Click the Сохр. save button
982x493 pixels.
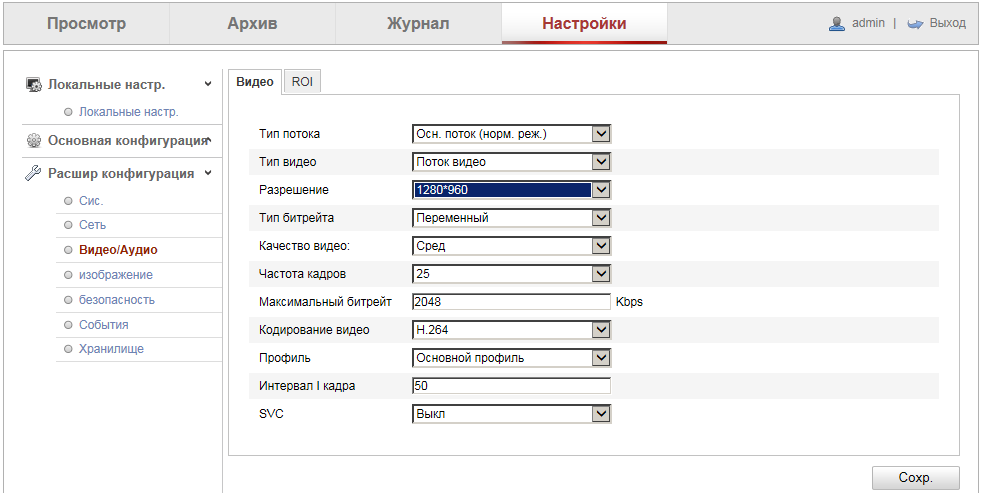click(916, 478)
